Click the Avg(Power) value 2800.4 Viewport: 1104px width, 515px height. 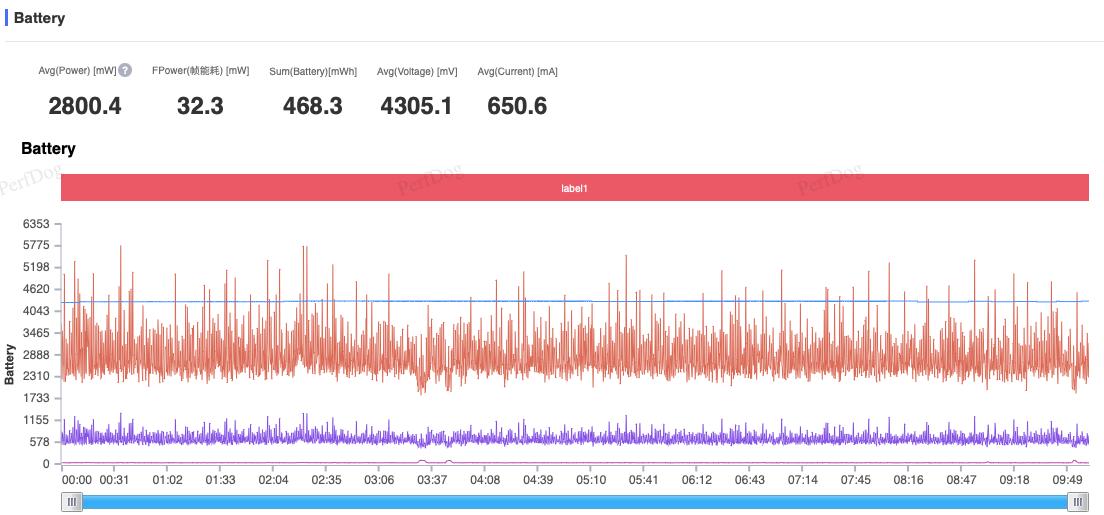[x=85, y=106]
